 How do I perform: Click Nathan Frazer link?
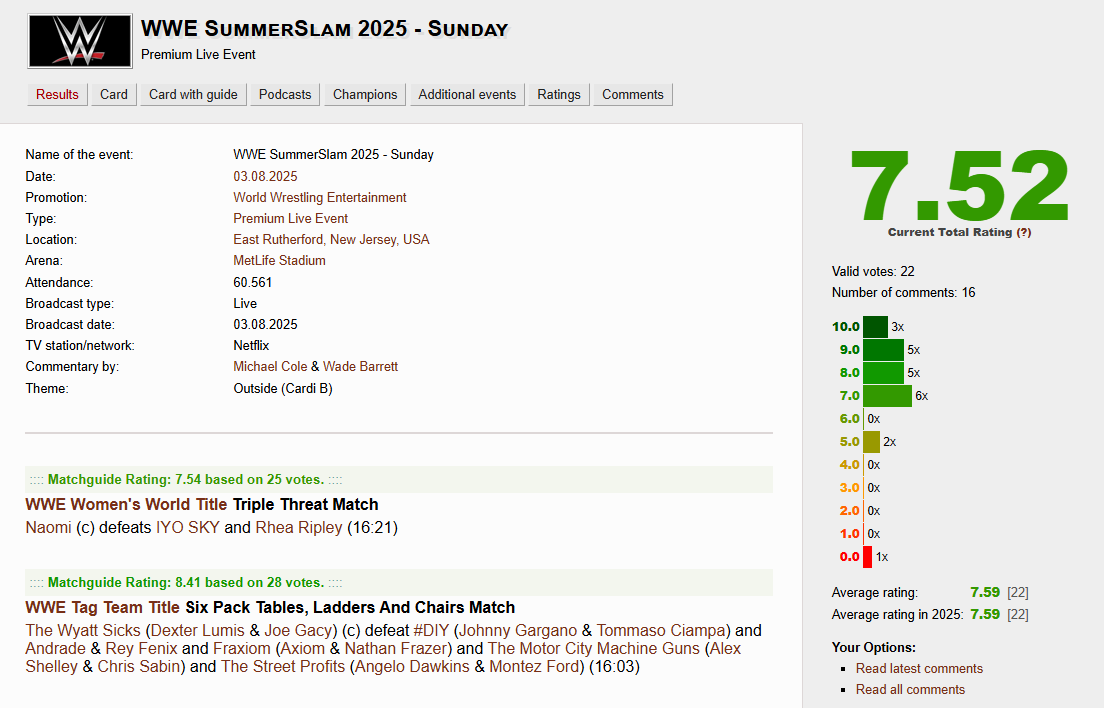(398, 648)
